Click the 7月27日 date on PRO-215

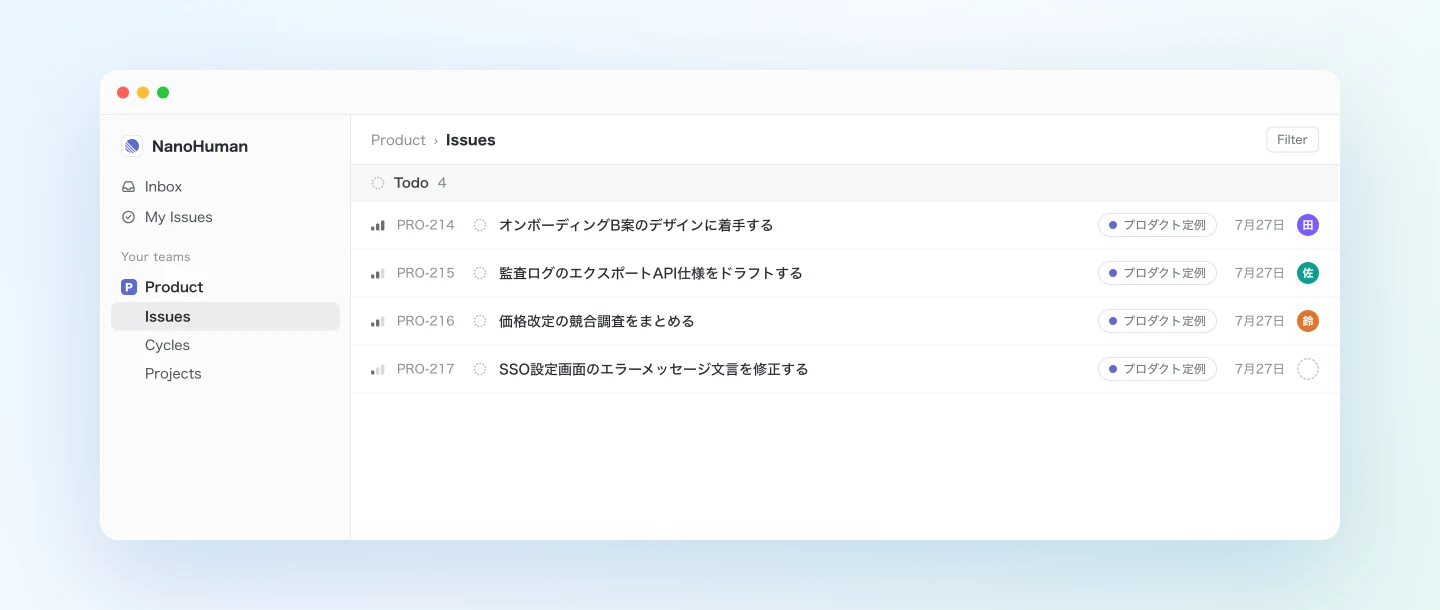point(1259,273)
